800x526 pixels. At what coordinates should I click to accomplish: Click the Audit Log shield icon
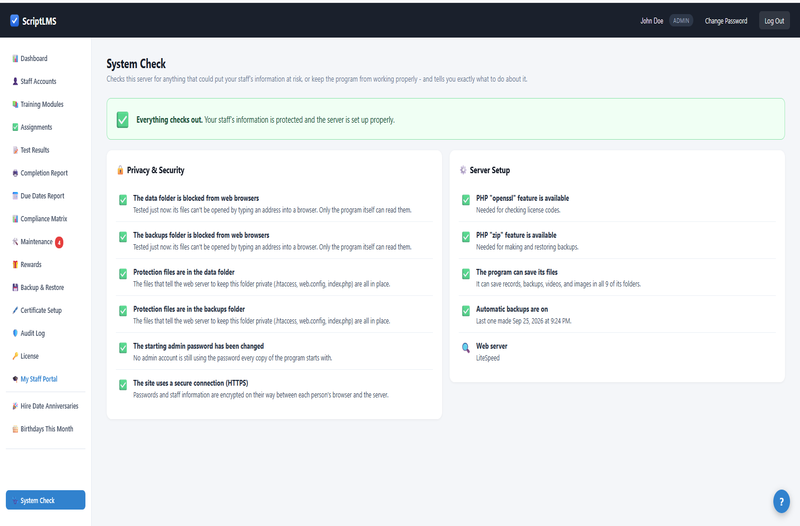pos(15,333)
